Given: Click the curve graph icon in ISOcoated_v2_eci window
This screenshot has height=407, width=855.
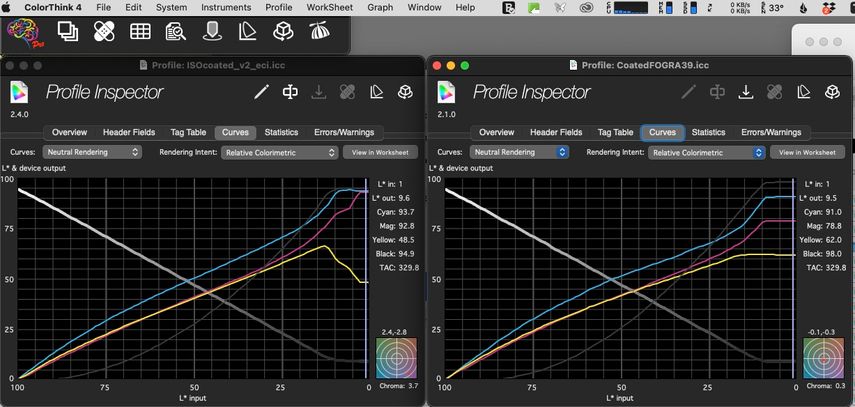Looking at the screenshot, I should pyautogui.click(x=376, y=92).
